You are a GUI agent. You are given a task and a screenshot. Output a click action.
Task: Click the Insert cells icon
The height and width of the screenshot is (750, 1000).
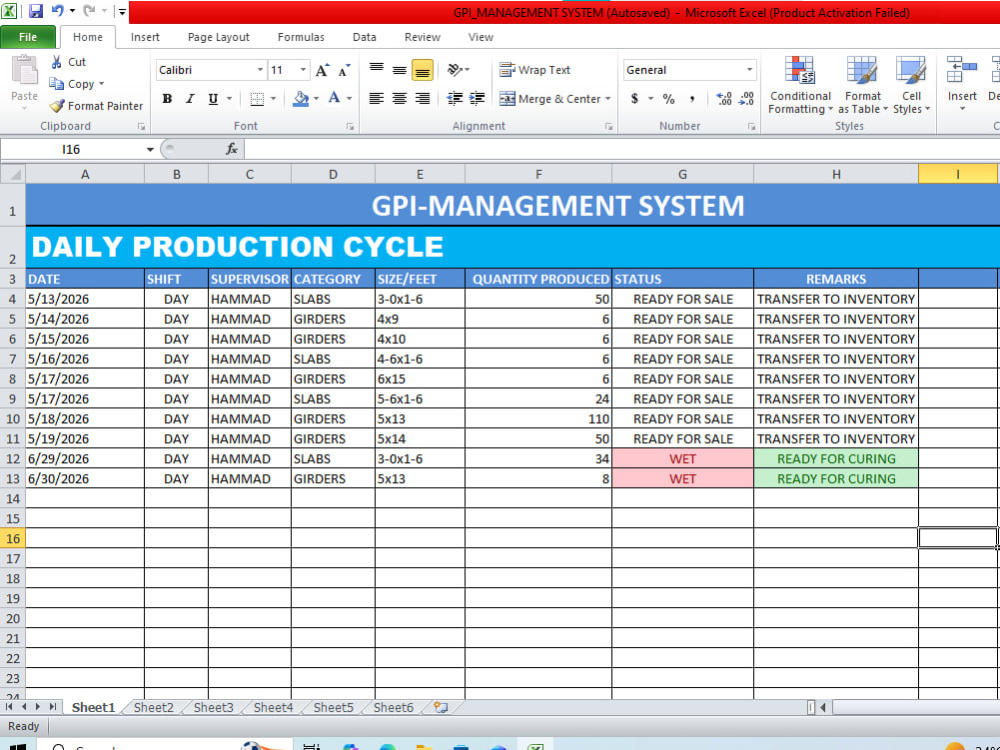click(x=962, y=70)
